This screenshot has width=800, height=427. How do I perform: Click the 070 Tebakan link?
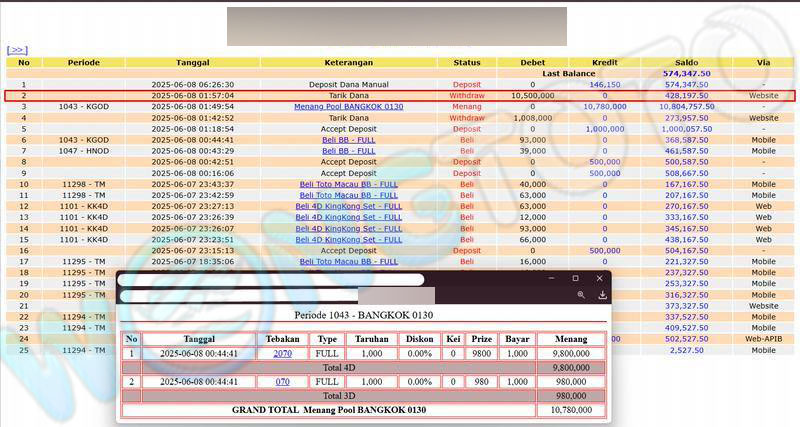282,382
